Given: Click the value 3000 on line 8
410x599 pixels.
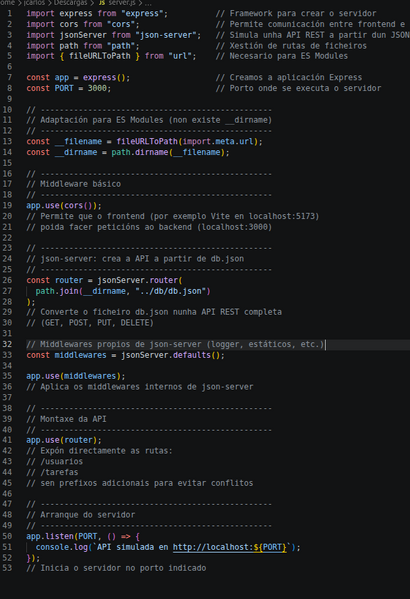Looking at the screenshot, I should pos(97,88).
